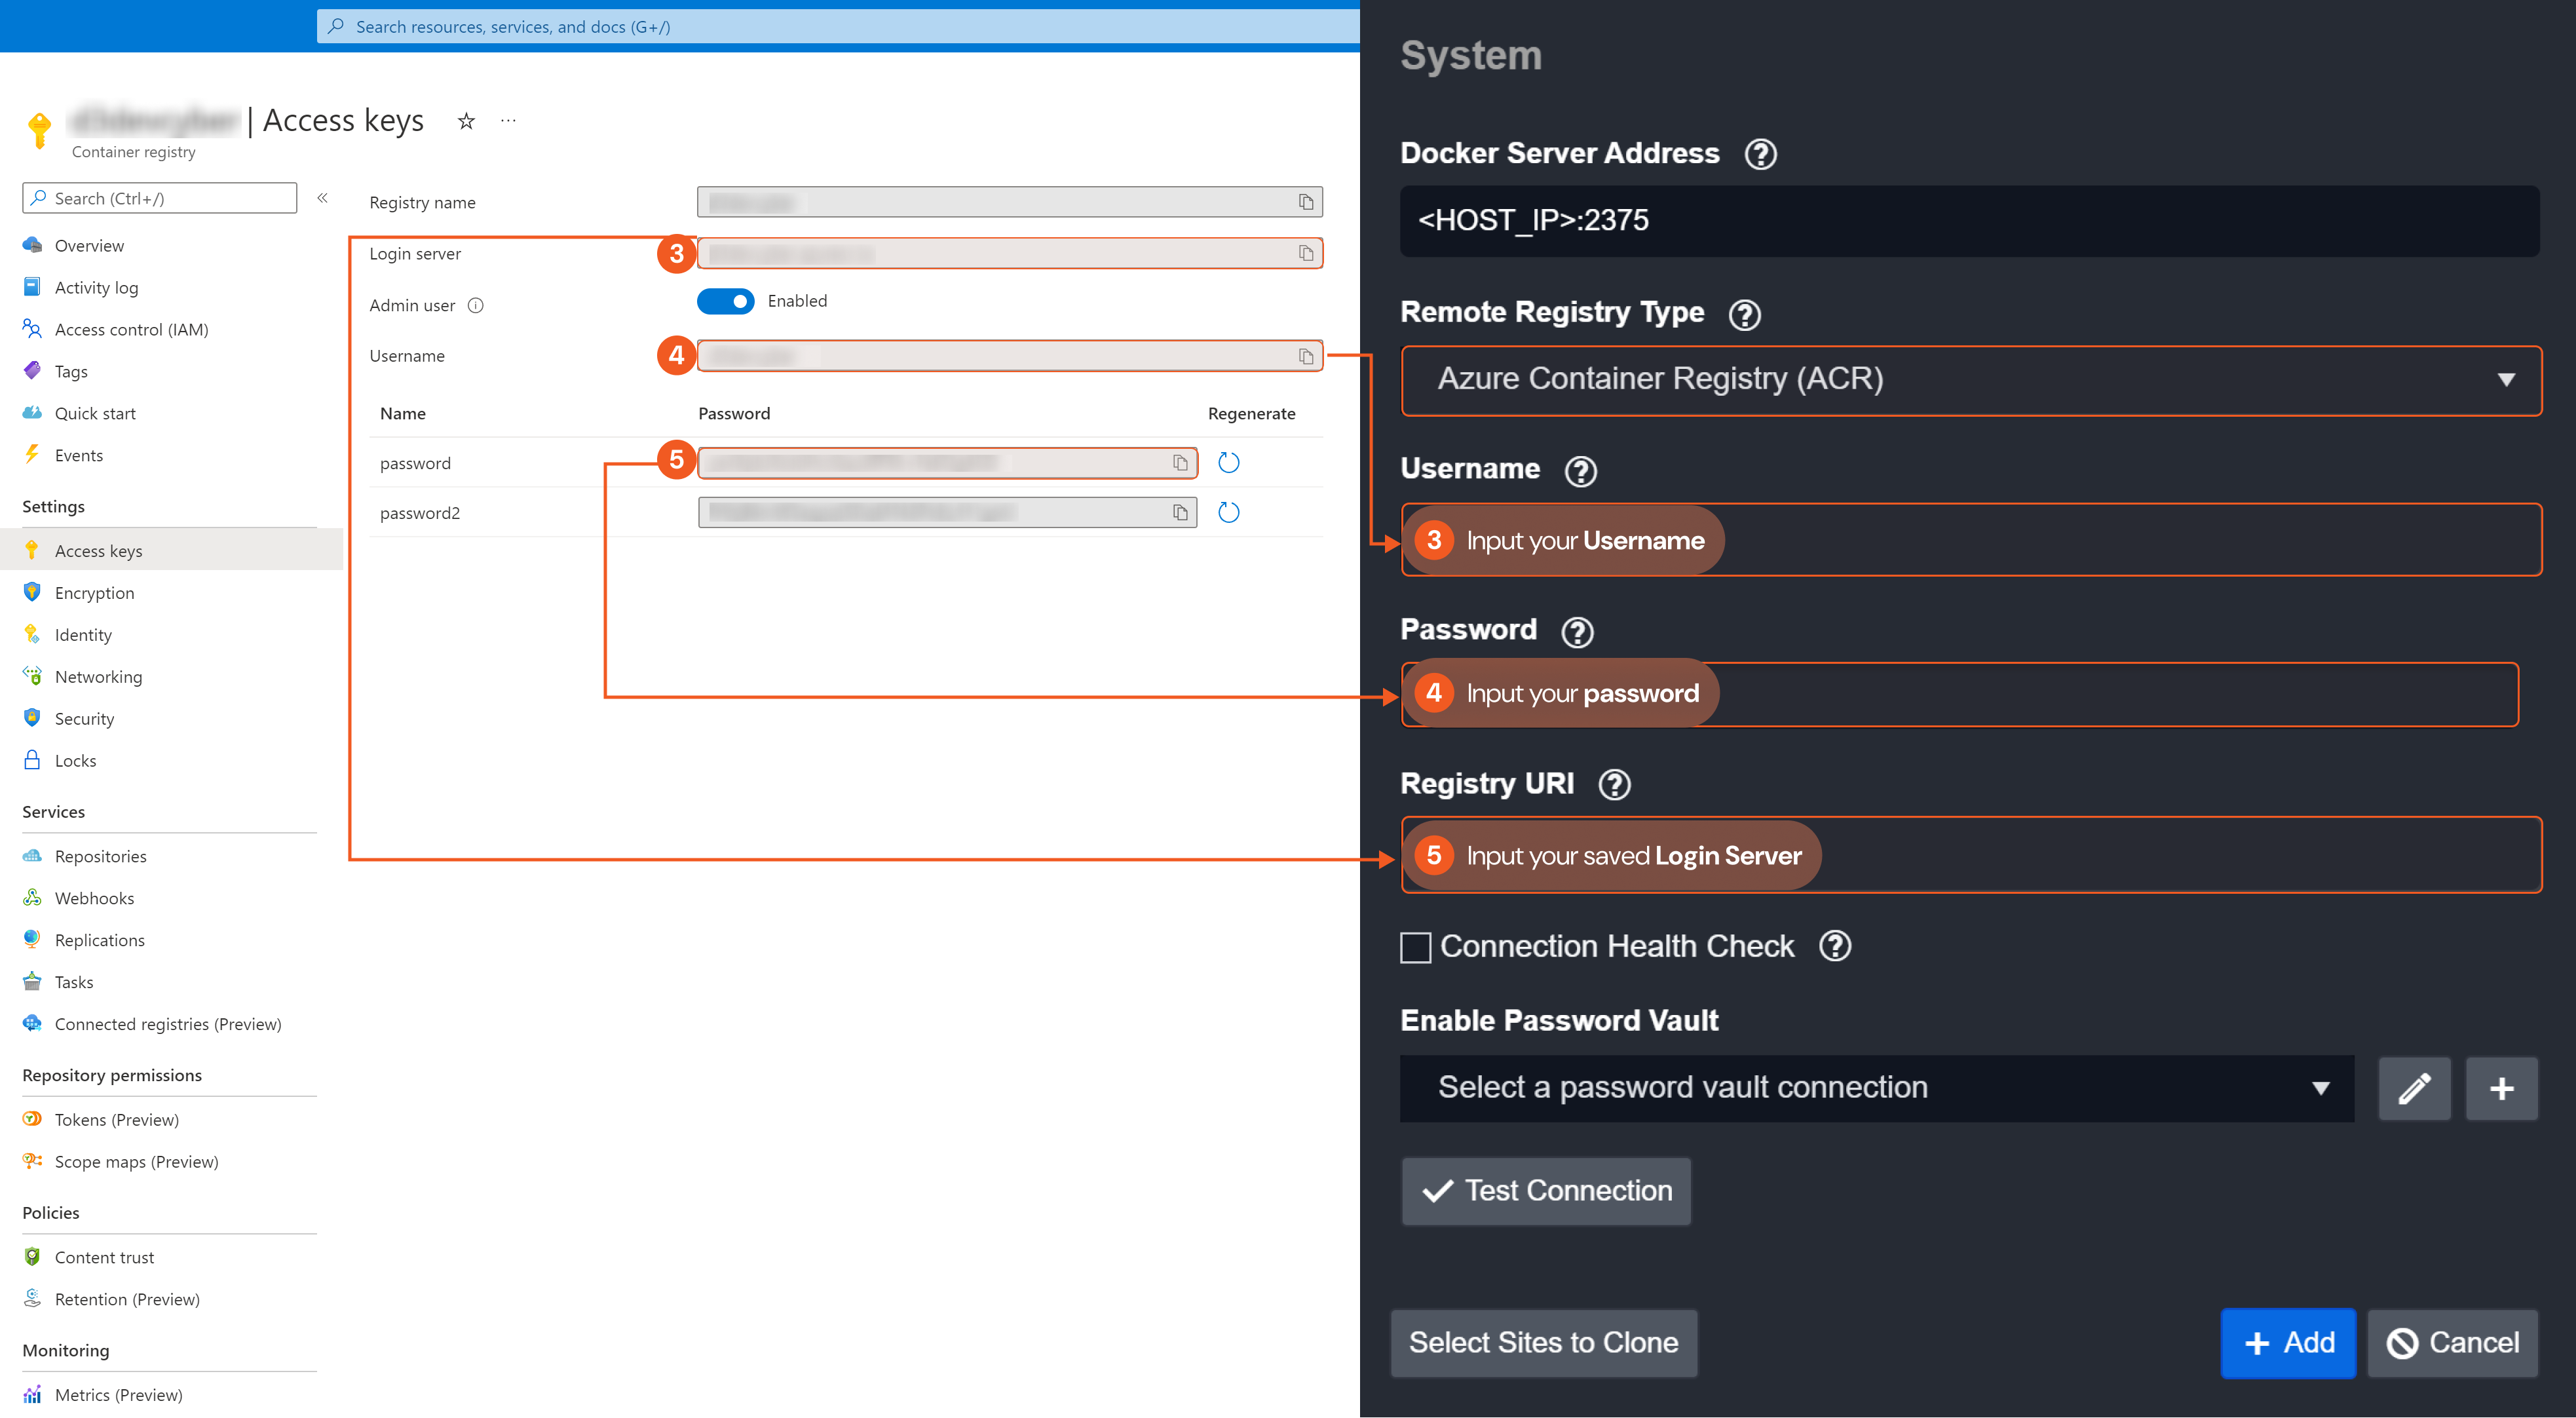This screenshot has height=1418, width=2576.
Task: Enable the Connection Health Check checkbox
Action: click(x=1416, y=947)
